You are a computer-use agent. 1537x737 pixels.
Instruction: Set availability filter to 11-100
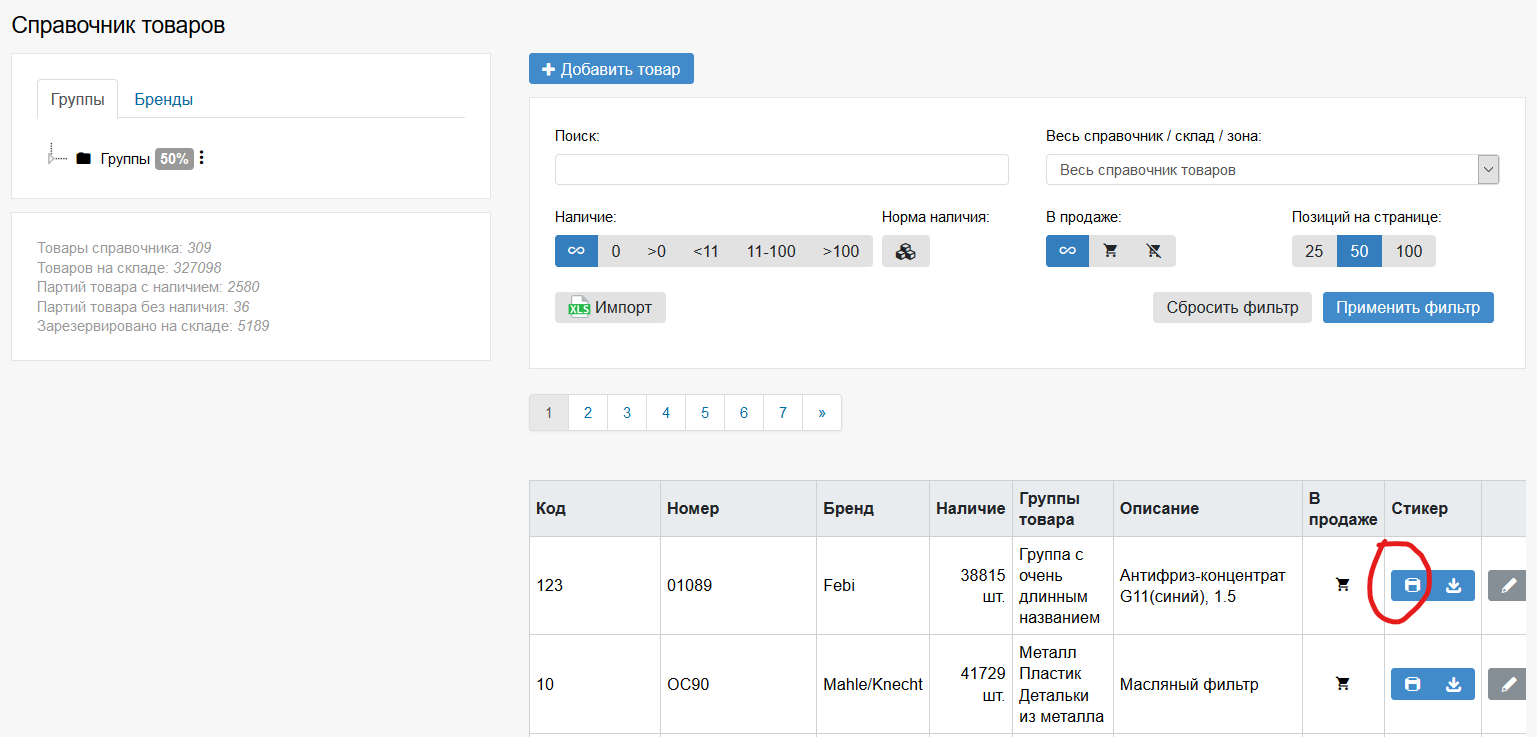tap(771, 252)
